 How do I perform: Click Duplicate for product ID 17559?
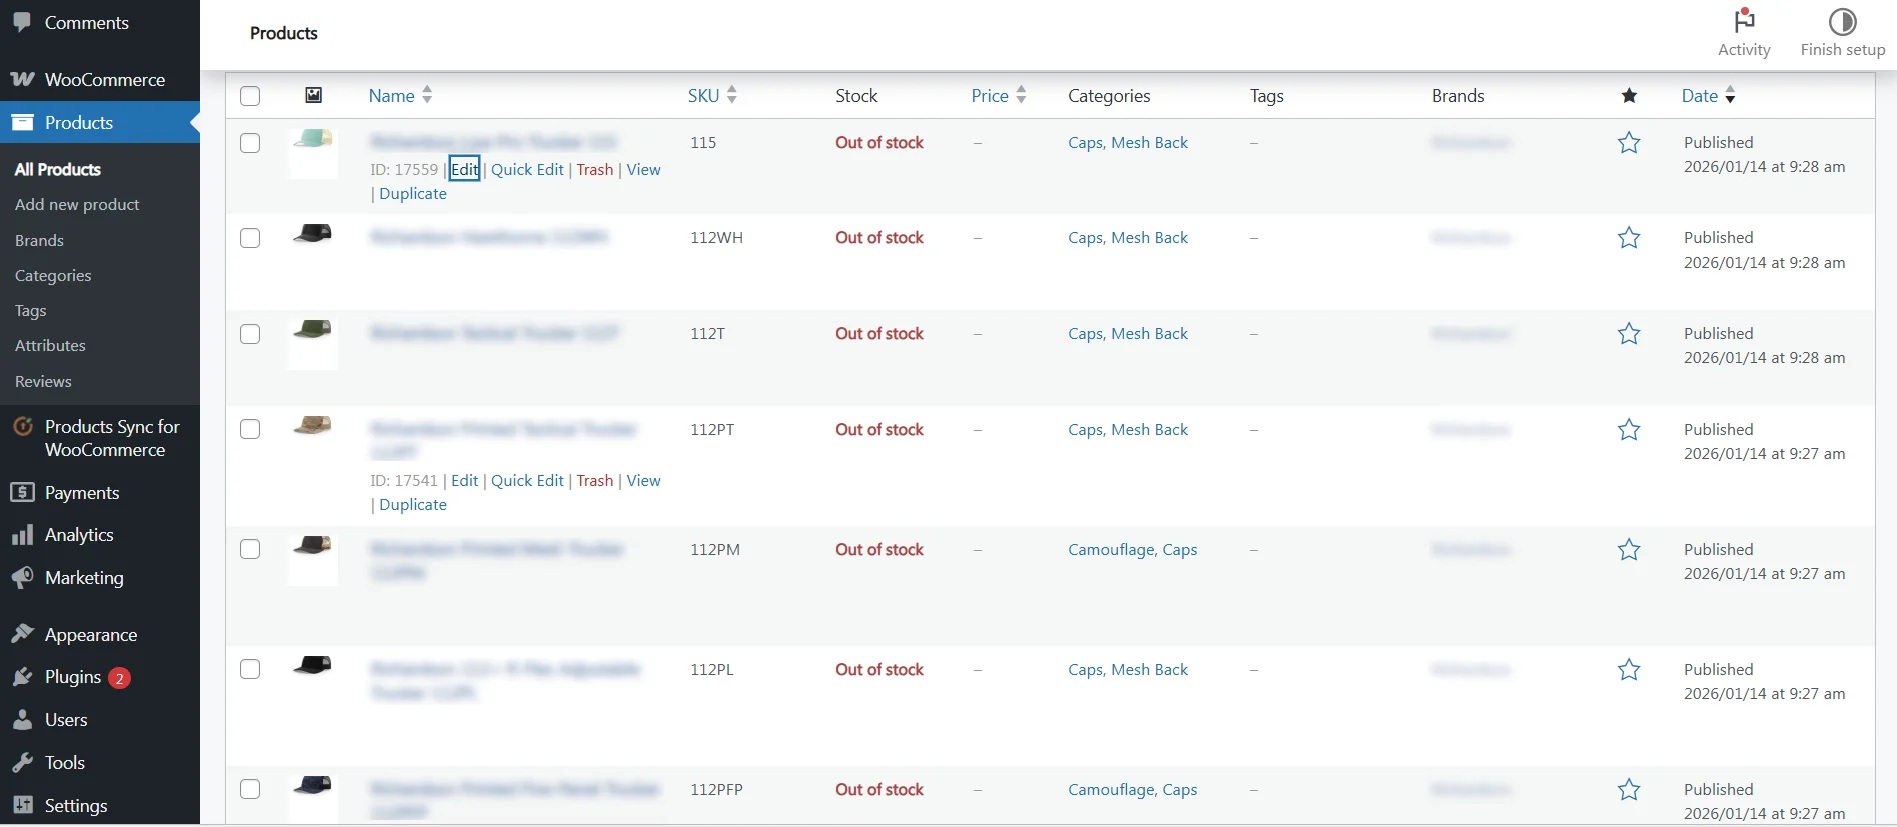coord(413,193)
